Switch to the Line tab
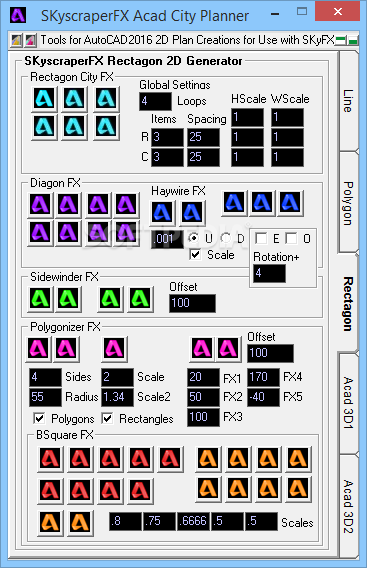367x568 pixels. click(348, 101)
